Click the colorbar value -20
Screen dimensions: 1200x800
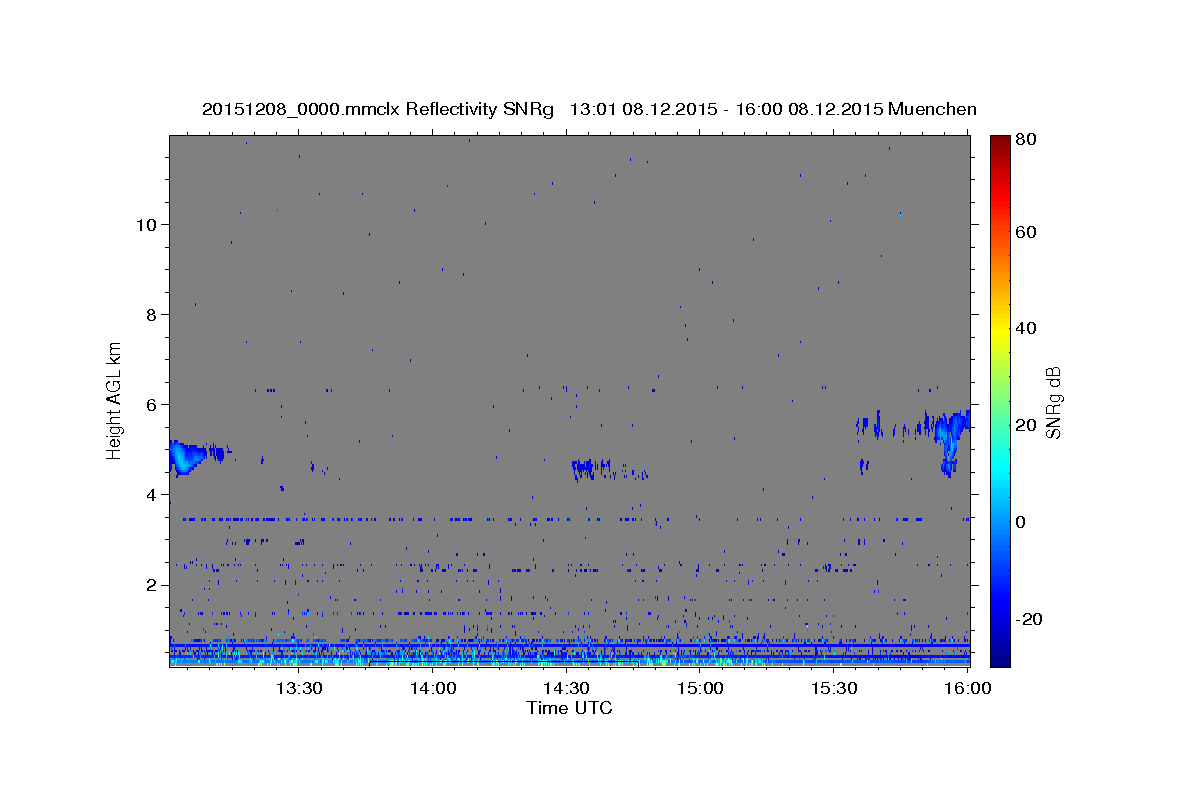tap(1030, 618)
